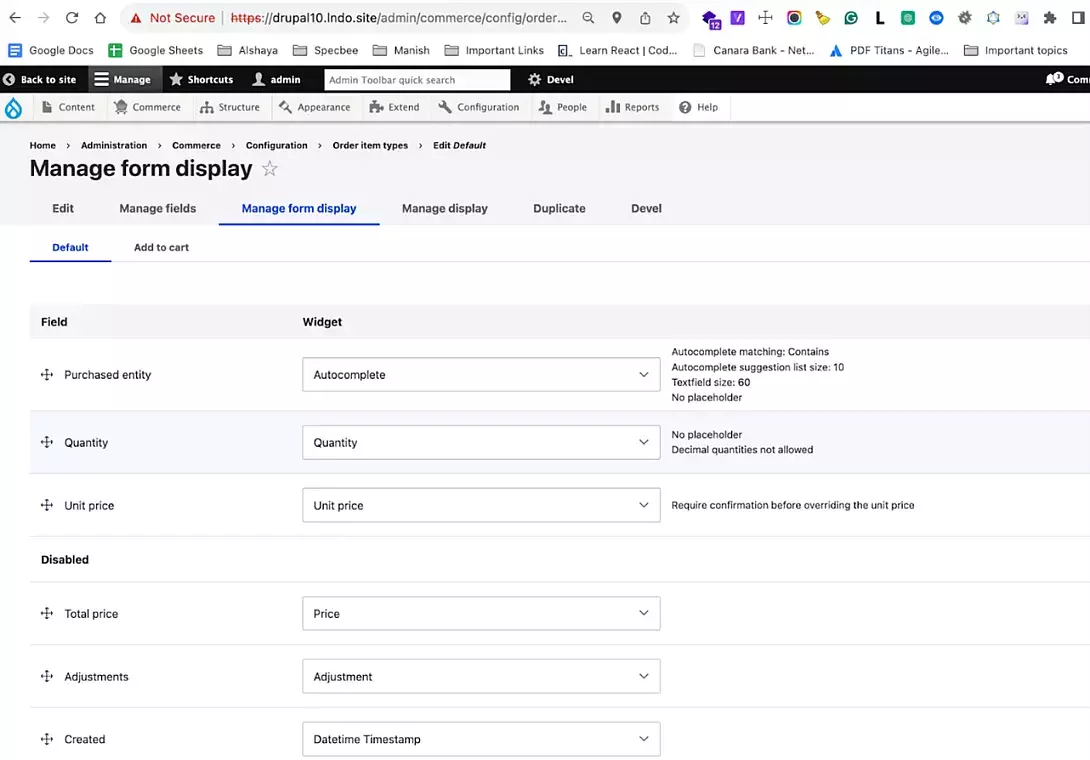This screenshot has width=1090, height=760.
Task: Open the Purchased entity widget dropdown
Action: (480, 374)
